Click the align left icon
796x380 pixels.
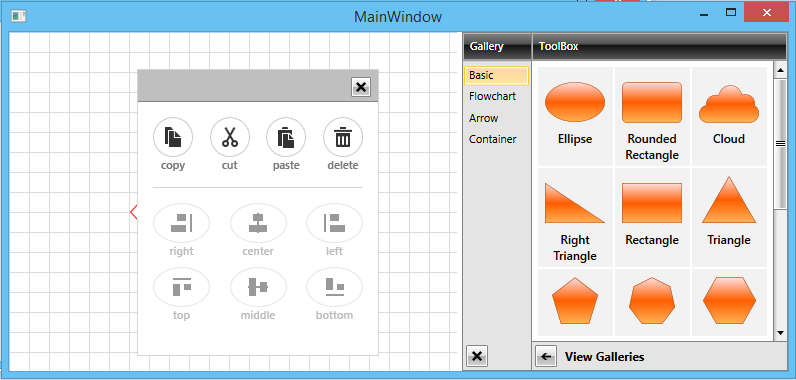[x=335, y=223]
